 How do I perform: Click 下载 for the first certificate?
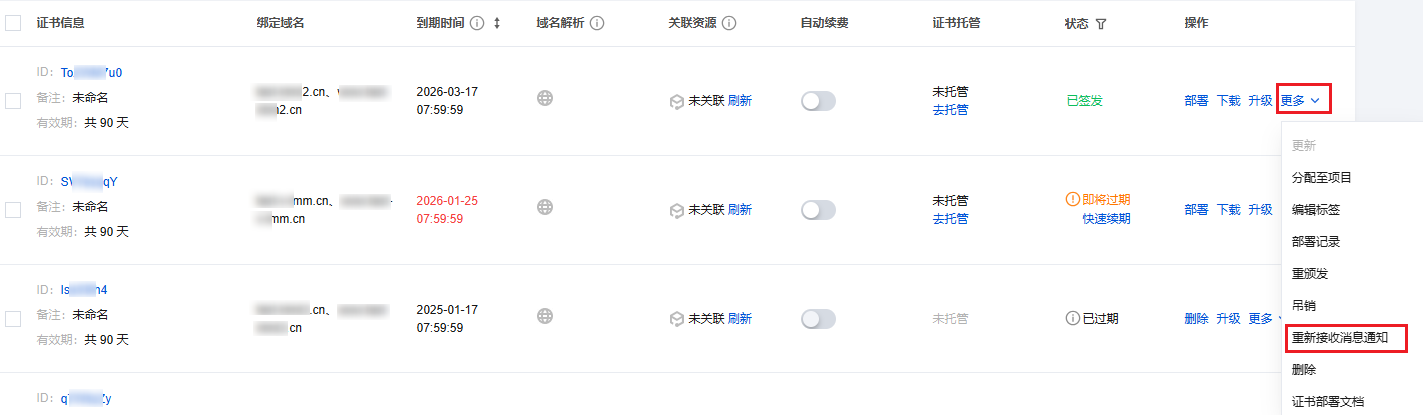tap(1228, 100)
